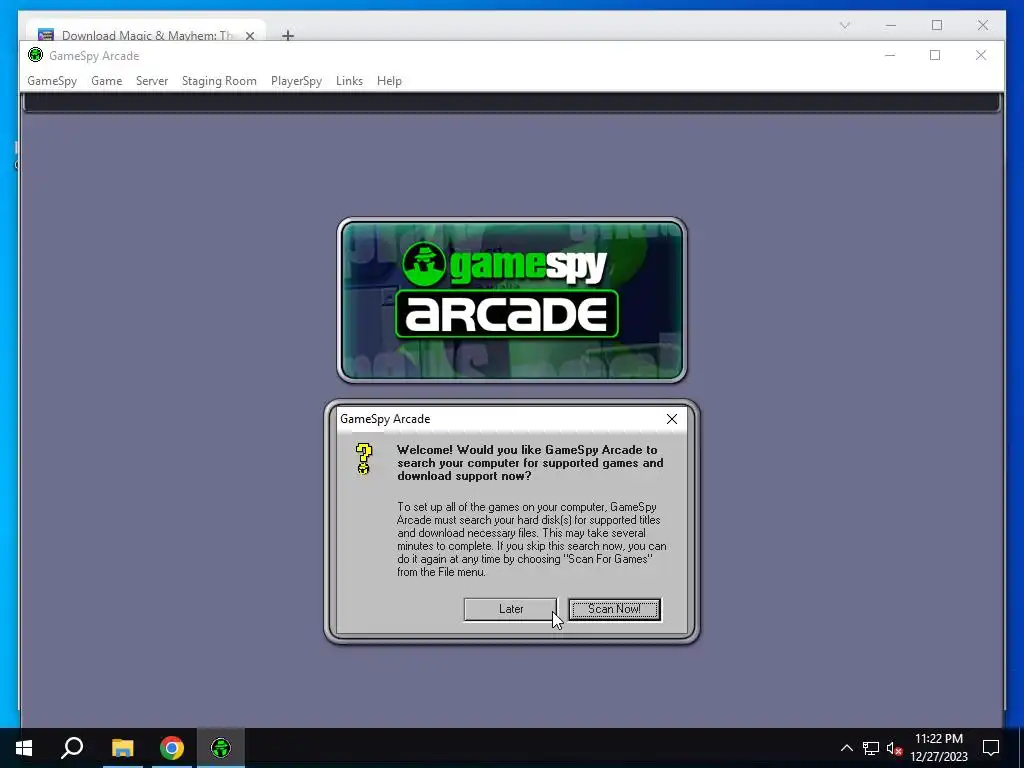The width and height of the screenshot is (1024, 768).
Task: Open the network status tray icon
Action: pos(871,748)
